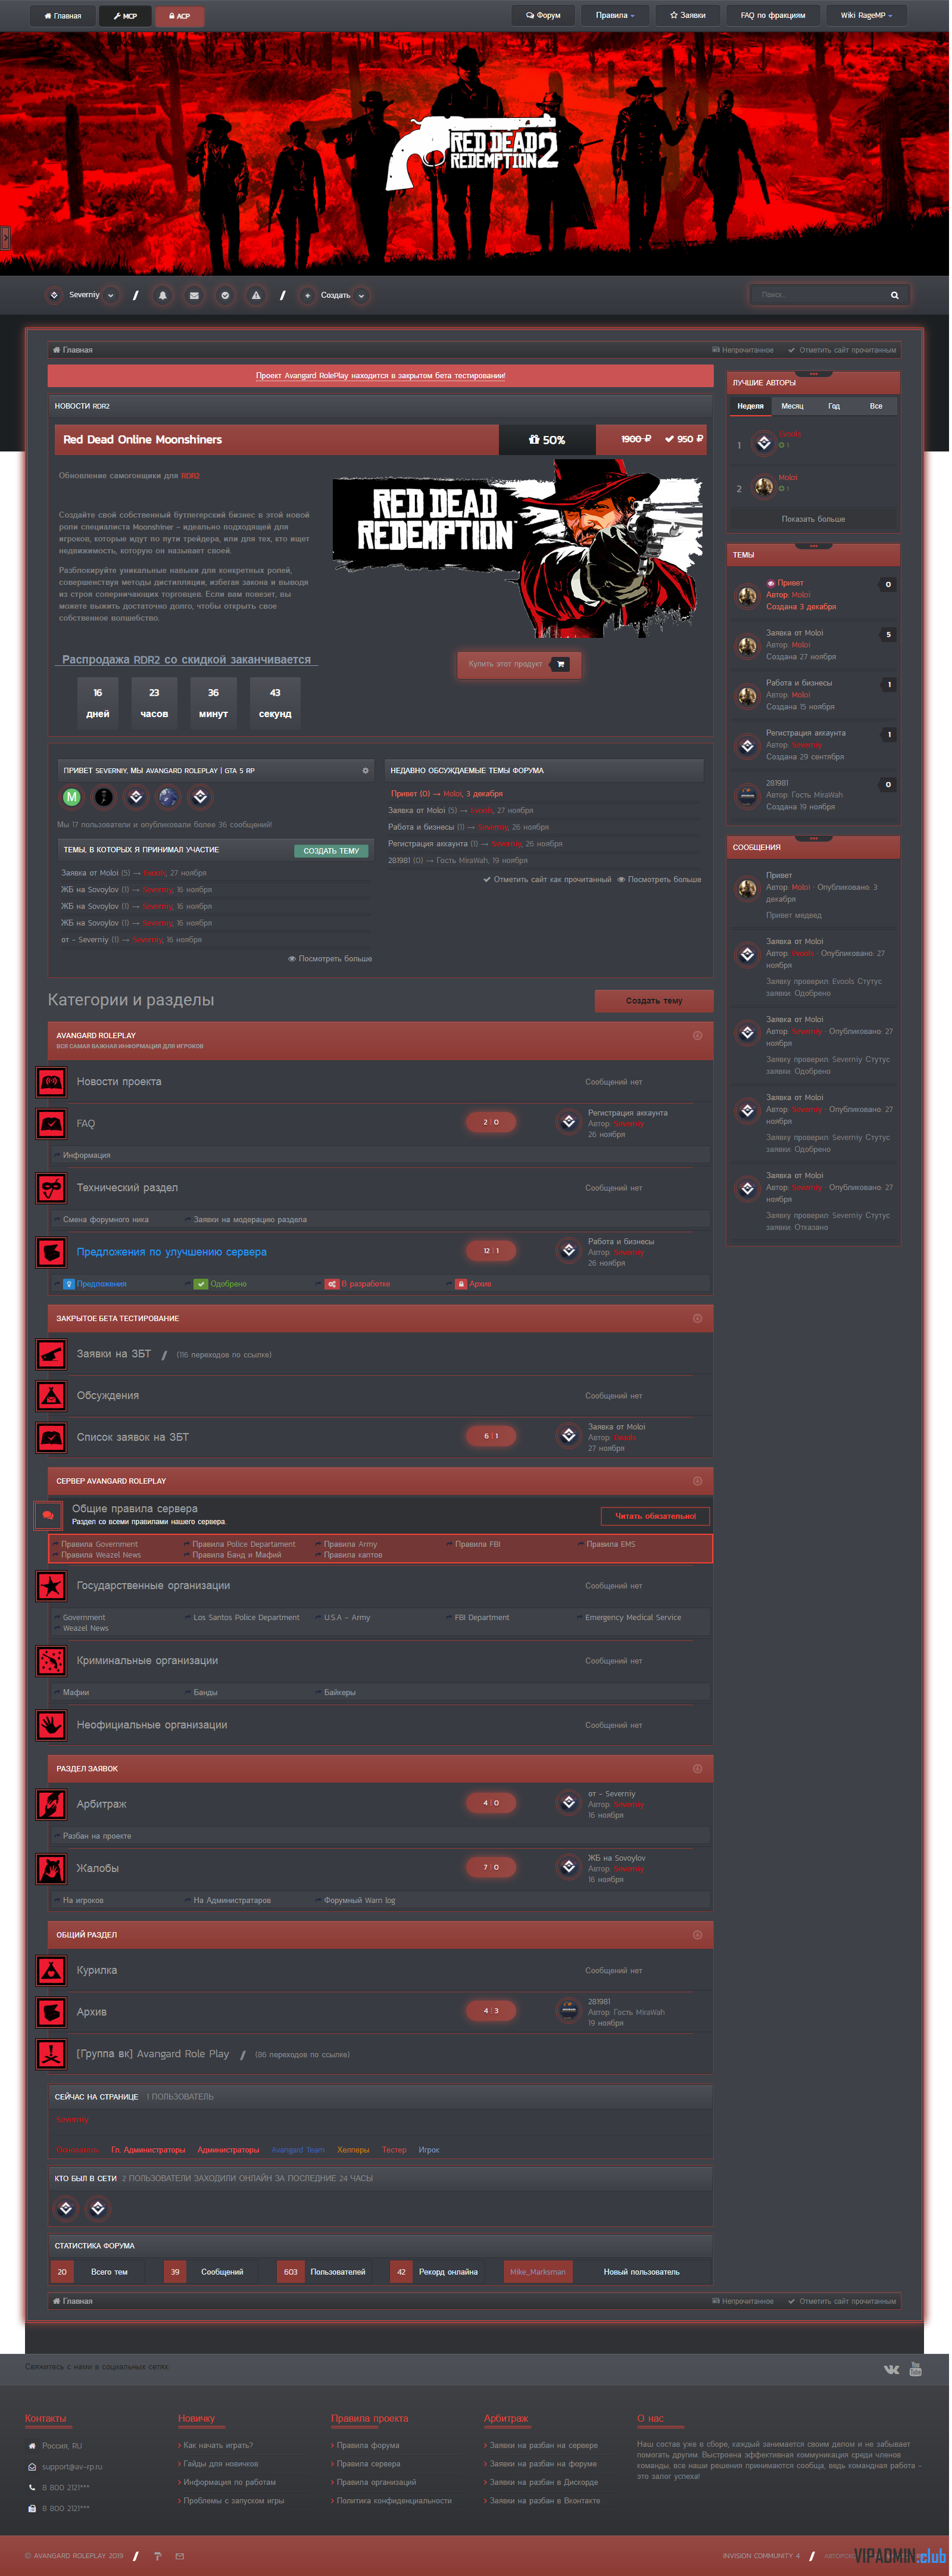Open the messages envelope icon

[194, 296]
